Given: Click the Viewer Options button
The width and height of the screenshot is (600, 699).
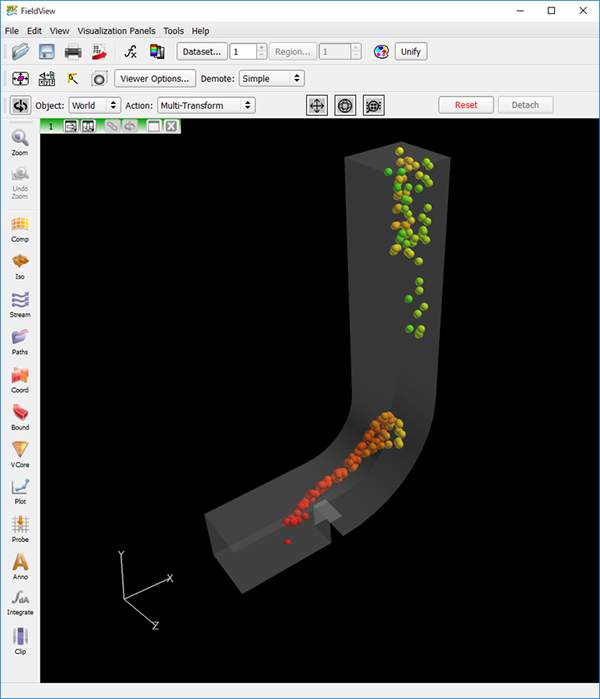Looking at the screenshot, I should (x=154, y=78).
